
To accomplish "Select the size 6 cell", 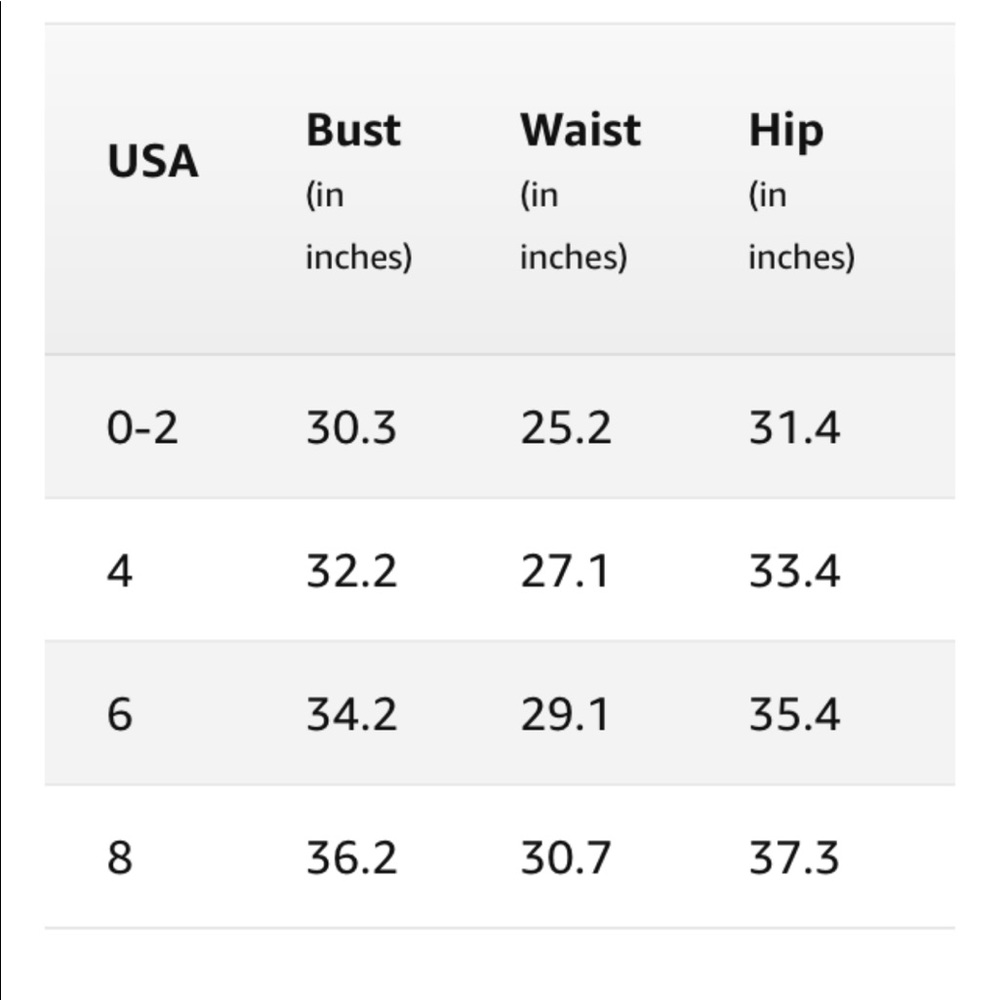I will [120, 714].
